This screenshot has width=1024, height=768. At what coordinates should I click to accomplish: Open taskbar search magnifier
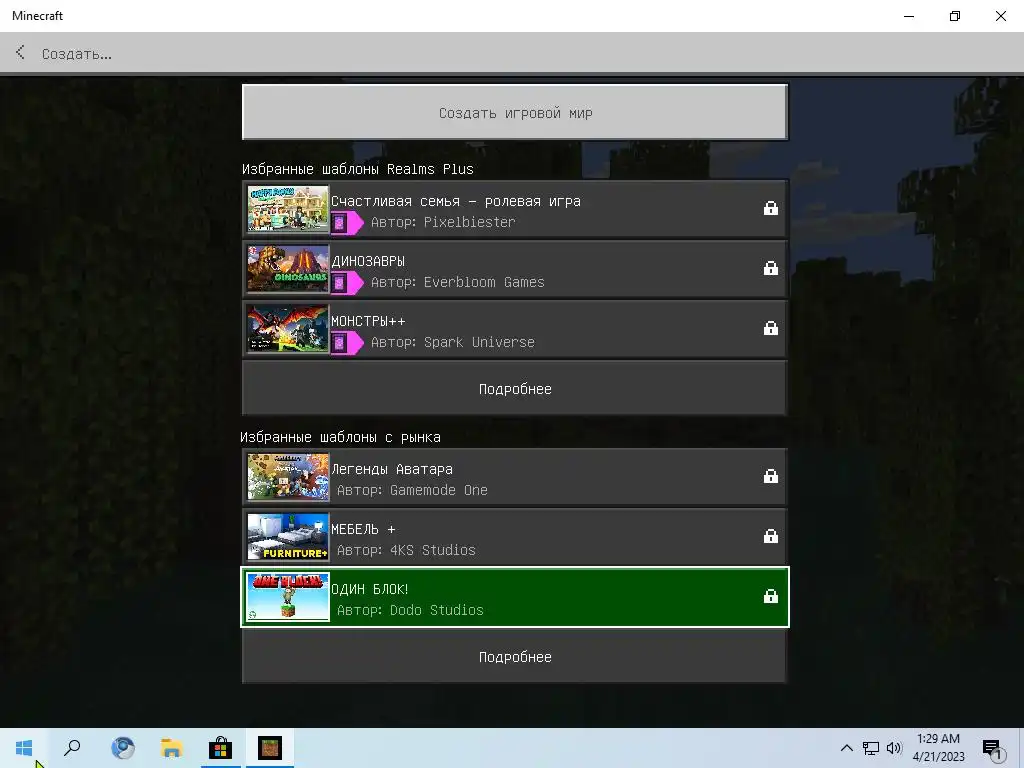[72, 748]
